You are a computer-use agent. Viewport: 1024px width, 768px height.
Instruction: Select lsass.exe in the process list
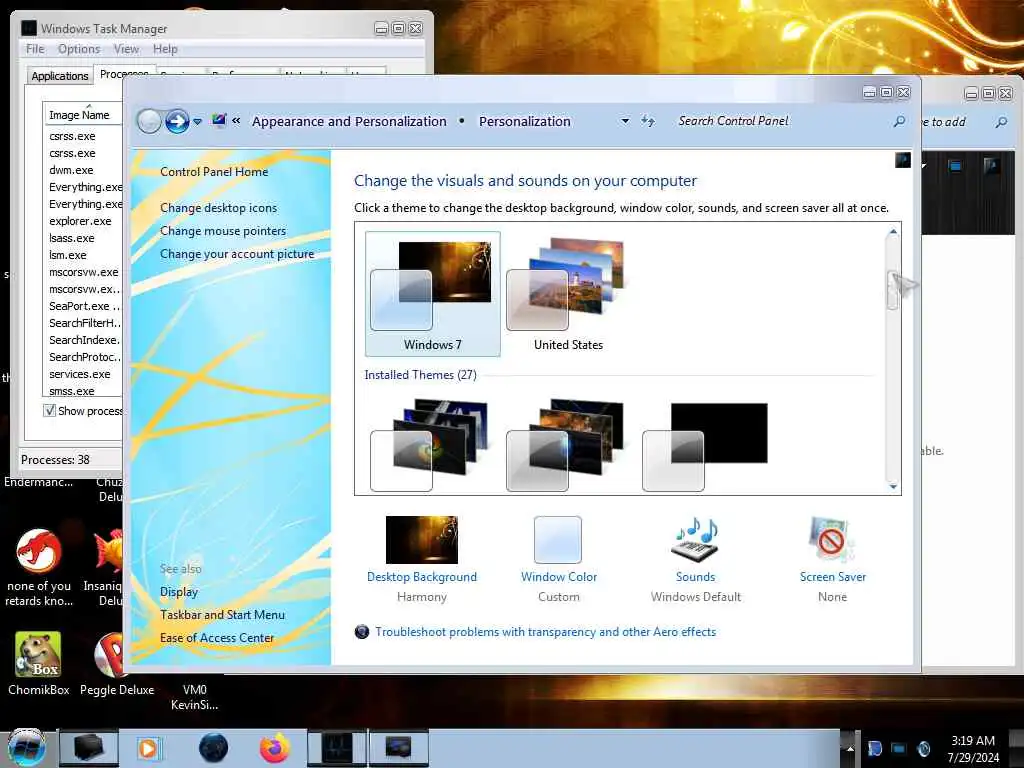point(72,238)
